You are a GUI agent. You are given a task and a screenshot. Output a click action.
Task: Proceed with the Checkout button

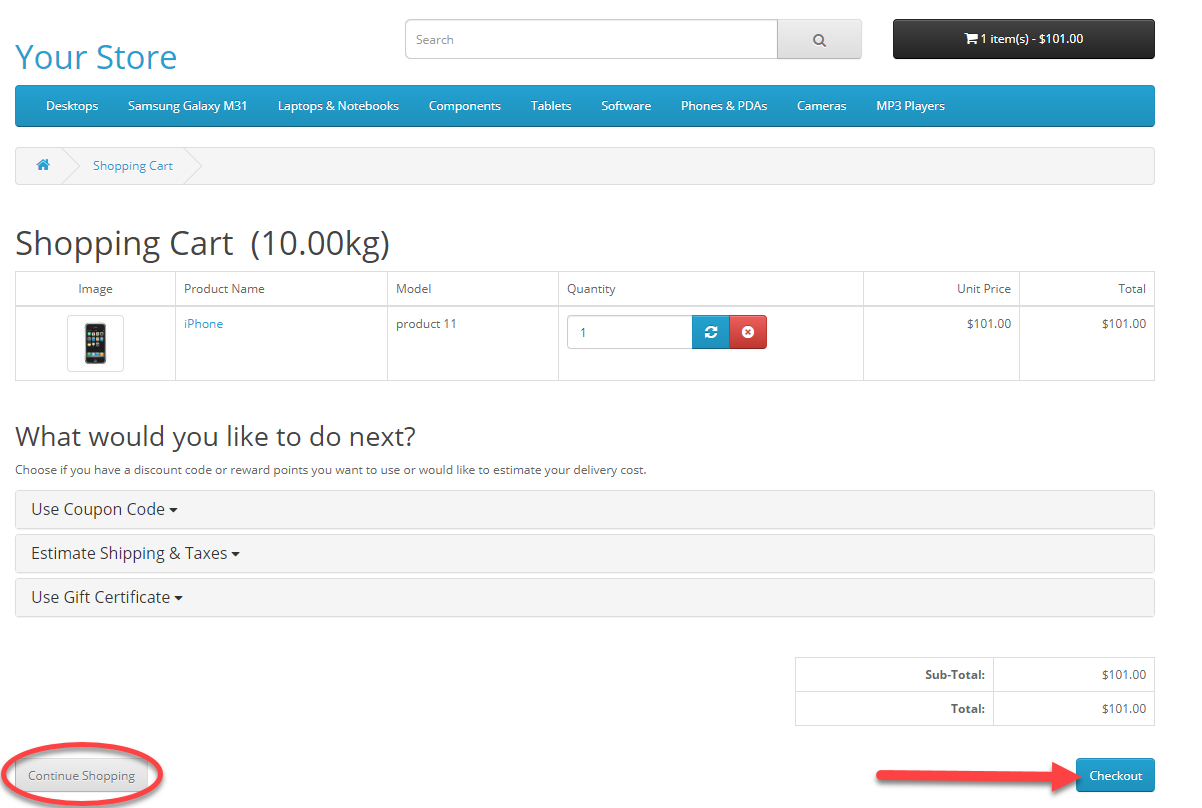coord(1115,776)
